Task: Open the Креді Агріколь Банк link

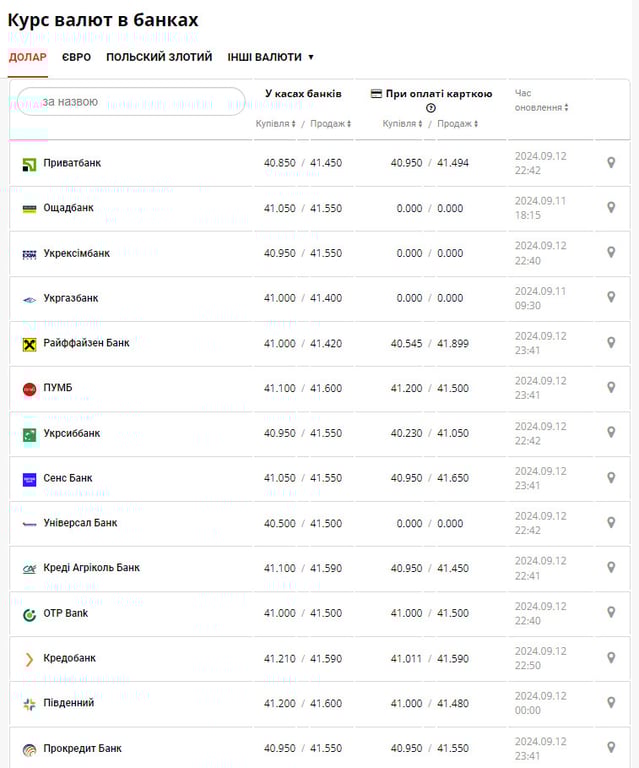Action: tap(91, 568)
